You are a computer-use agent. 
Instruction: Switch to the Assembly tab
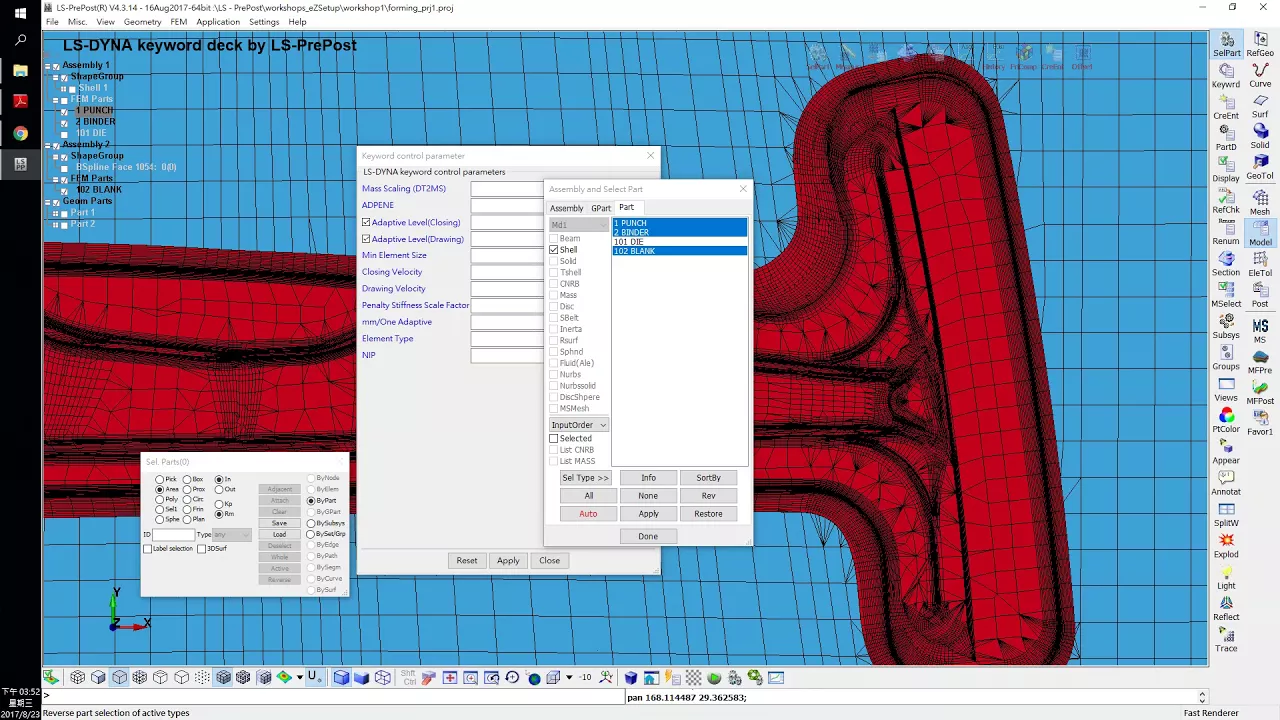pos(566,208)
